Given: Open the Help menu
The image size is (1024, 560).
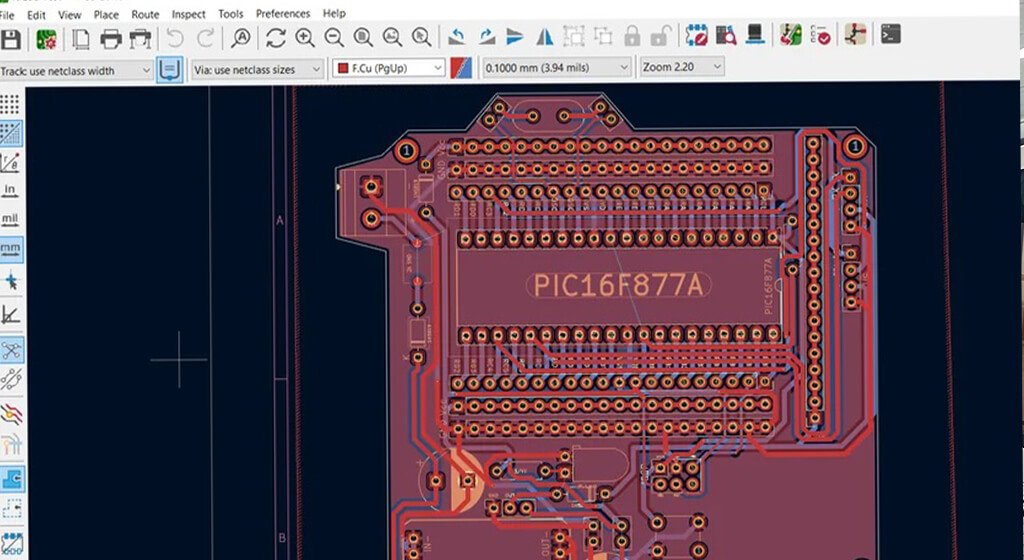Looking at the screenshot, I should [334, 13].
